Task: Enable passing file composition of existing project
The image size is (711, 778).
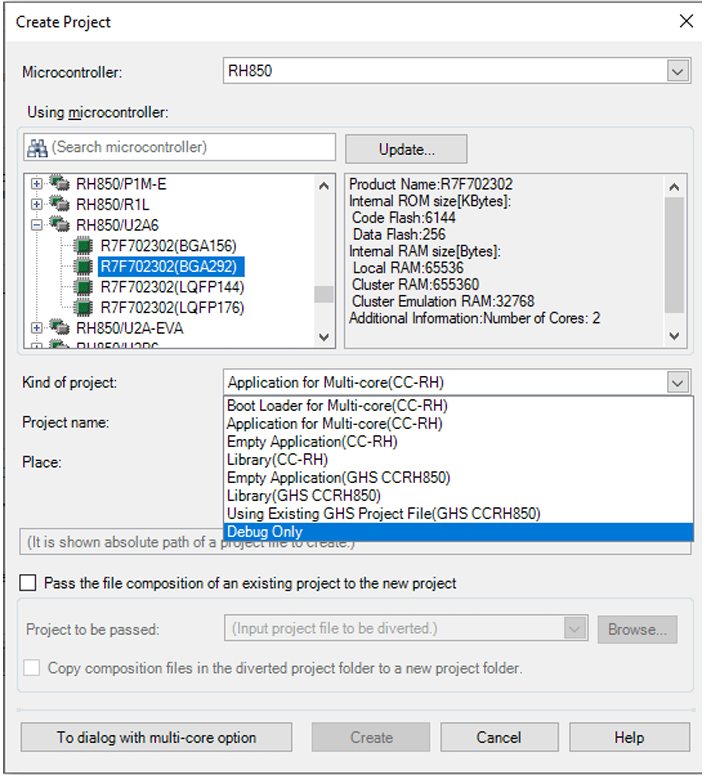Action: pyautogui.click(x=29, y=583)
